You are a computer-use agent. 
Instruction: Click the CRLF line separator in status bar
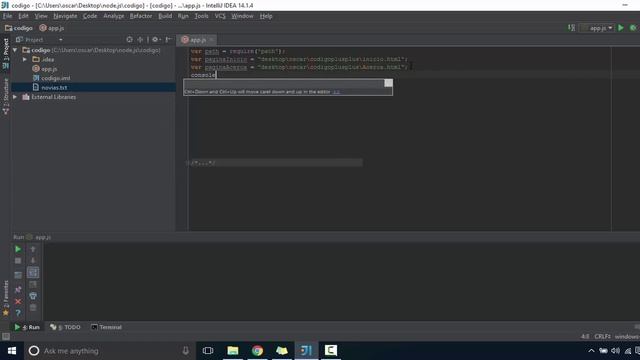click(x=602, y=336)
